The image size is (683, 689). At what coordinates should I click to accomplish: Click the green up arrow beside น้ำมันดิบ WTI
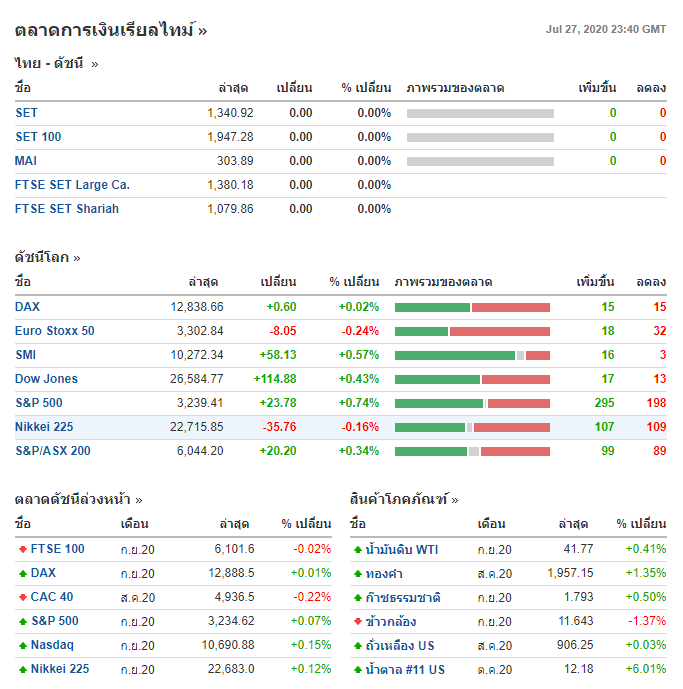tap(357, 549)
